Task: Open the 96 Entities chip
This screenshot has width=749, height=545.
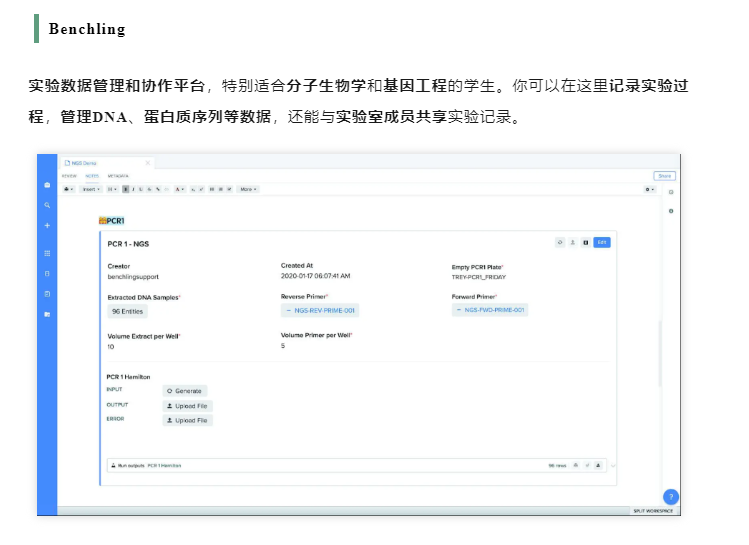Action: (x=128, y=311)
